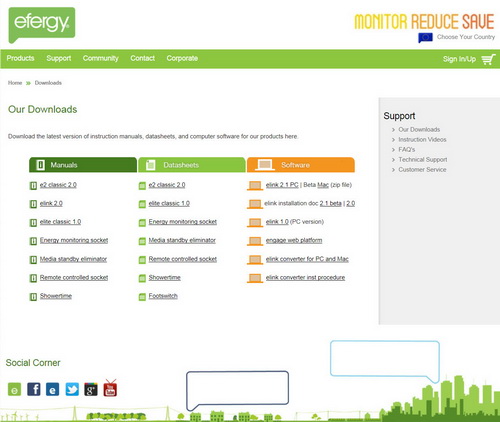Viewport: 500px width, 422px height.
Task: Visit the YouTube channel icon
Action: (110, 388)
